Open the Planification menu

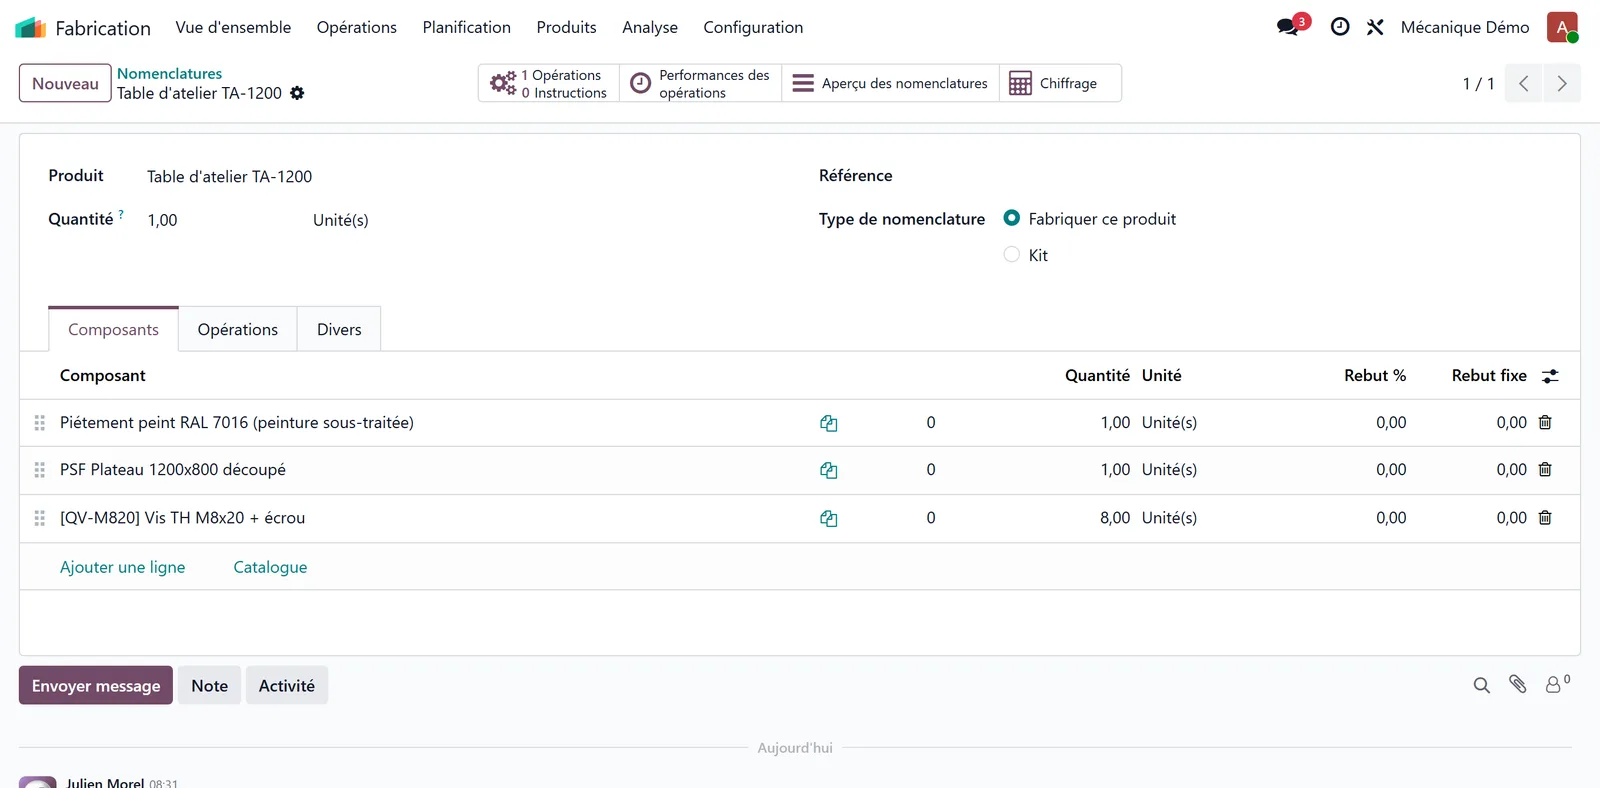click(467, 27)
